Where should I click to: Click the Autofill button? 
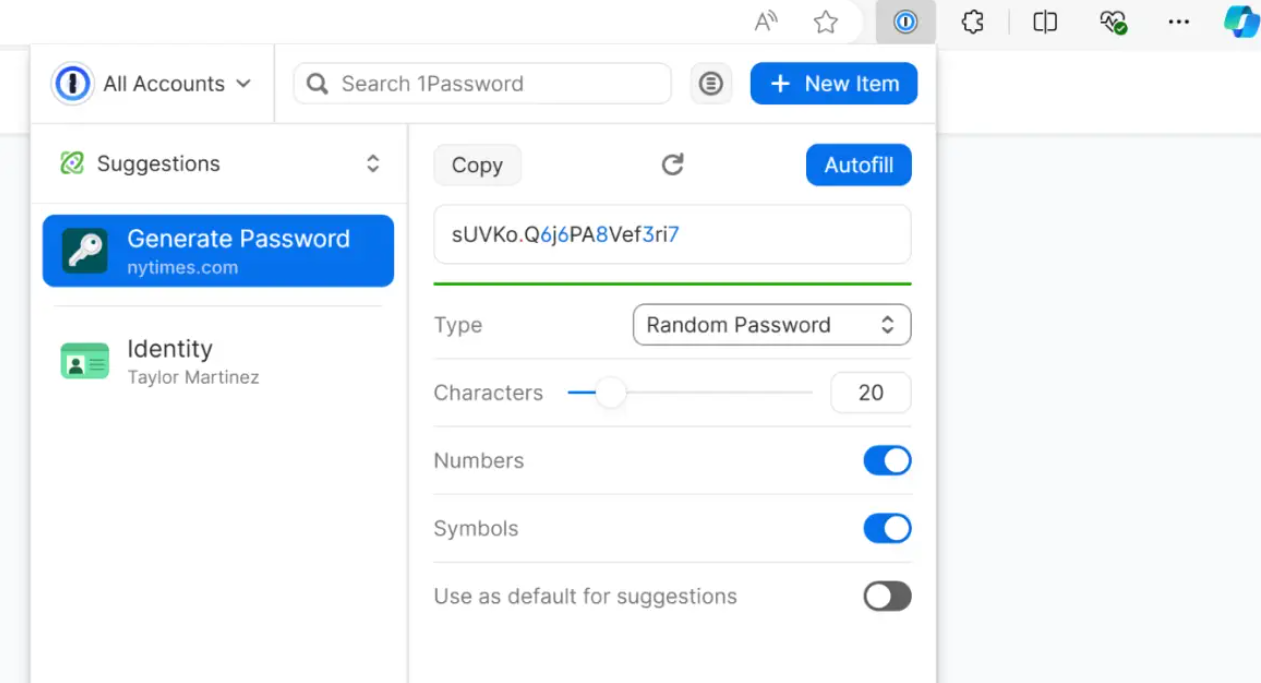click(x=858, y=164)
